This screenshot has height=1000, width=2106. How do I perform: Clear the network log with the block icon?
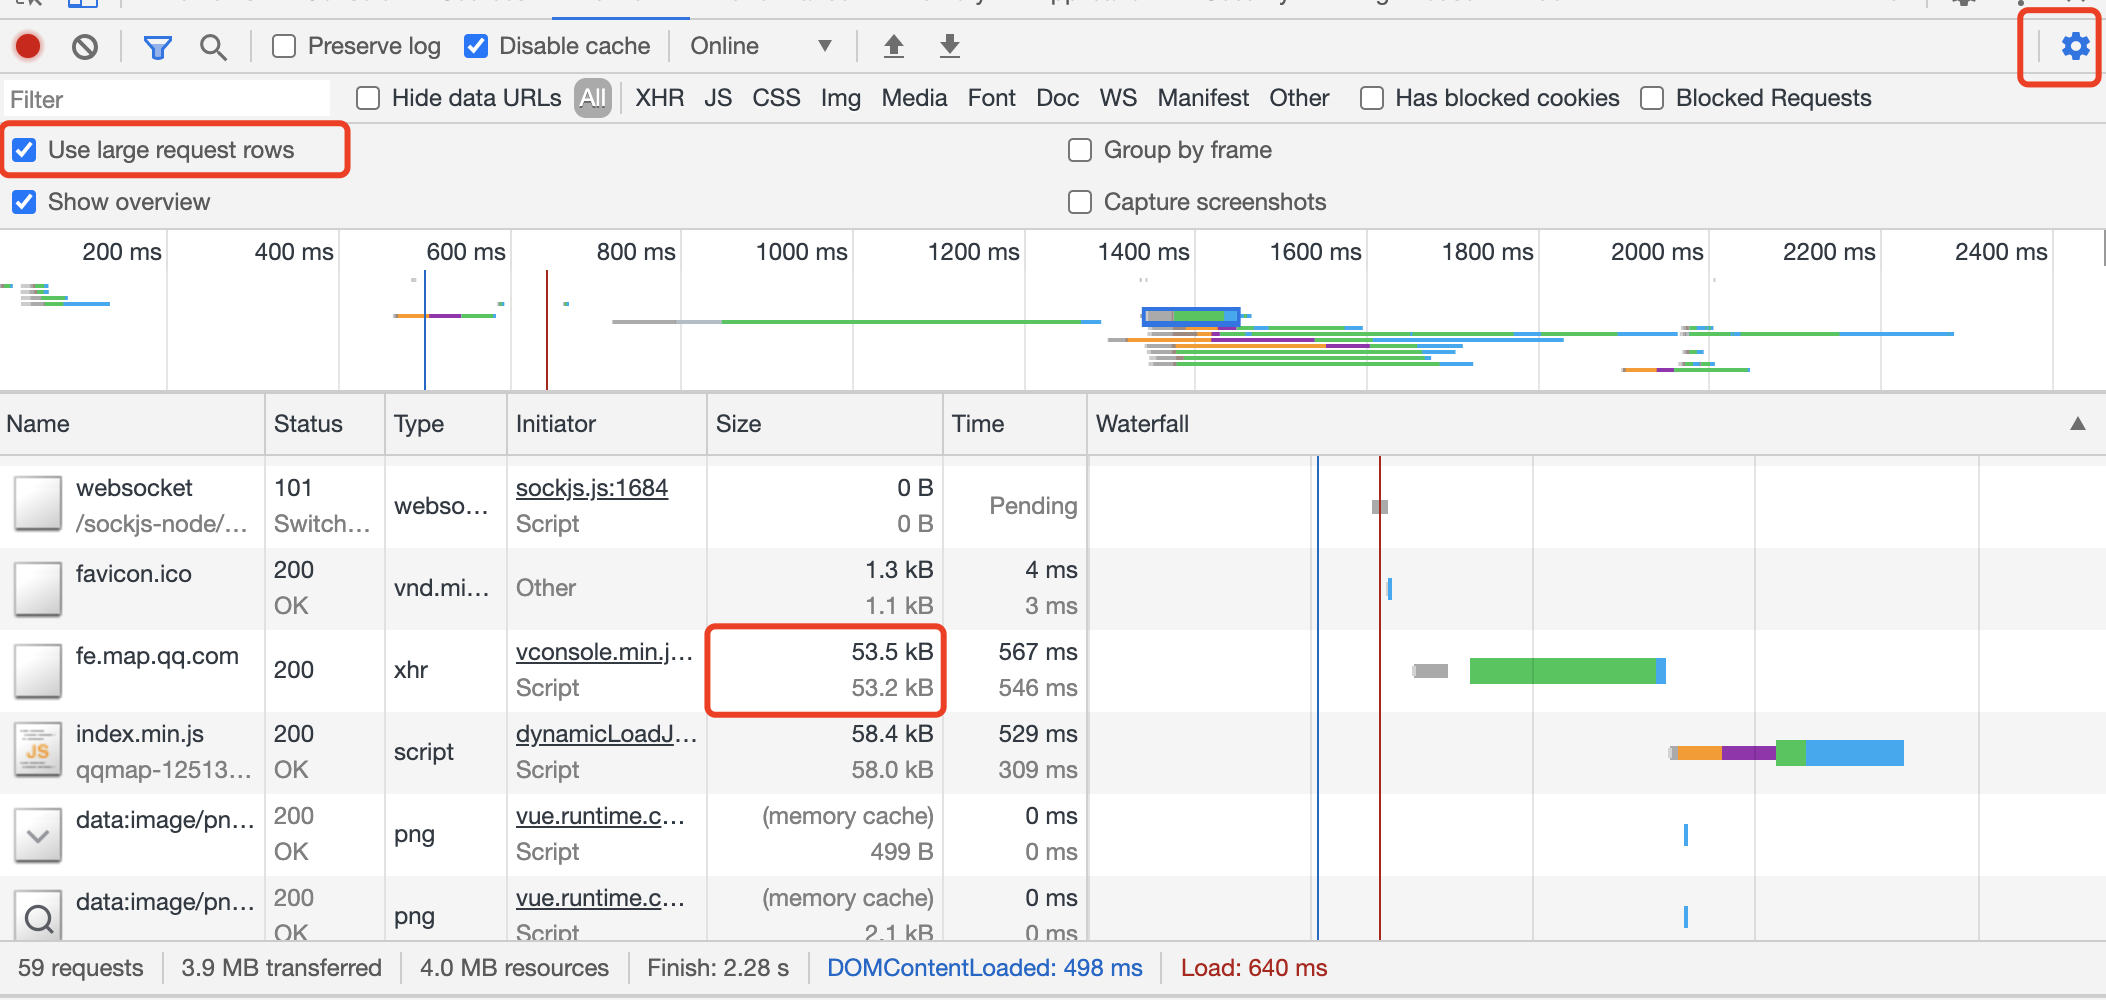[85, 46]
